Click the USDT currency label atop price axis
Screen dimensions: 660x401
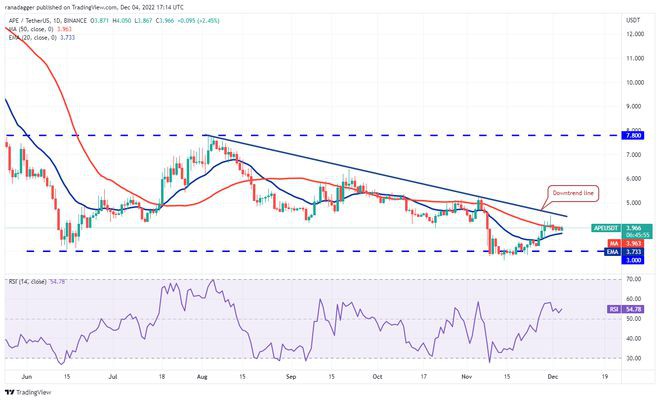(604, 19)
